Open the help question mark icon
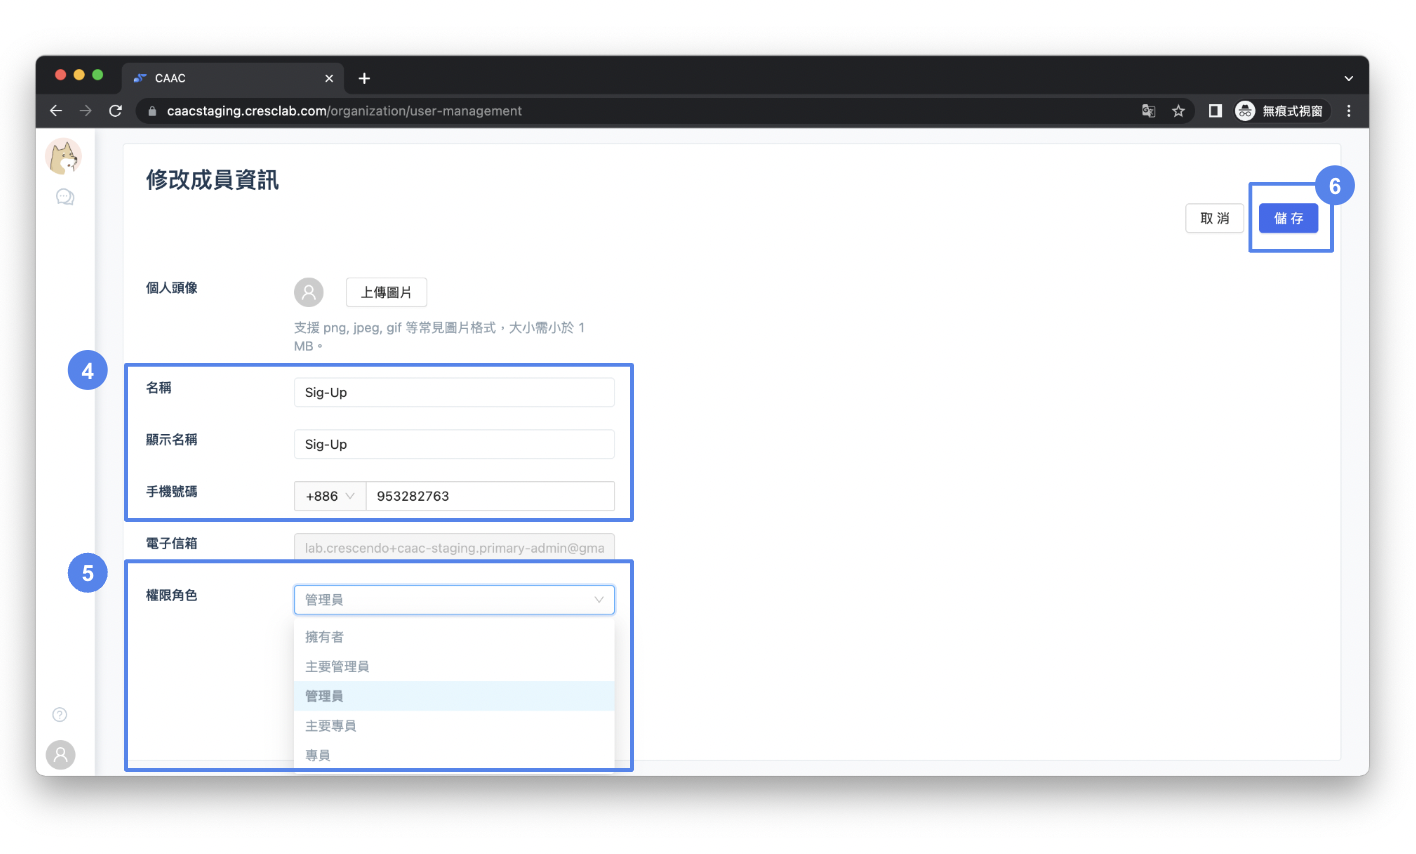 coord(60,714)
